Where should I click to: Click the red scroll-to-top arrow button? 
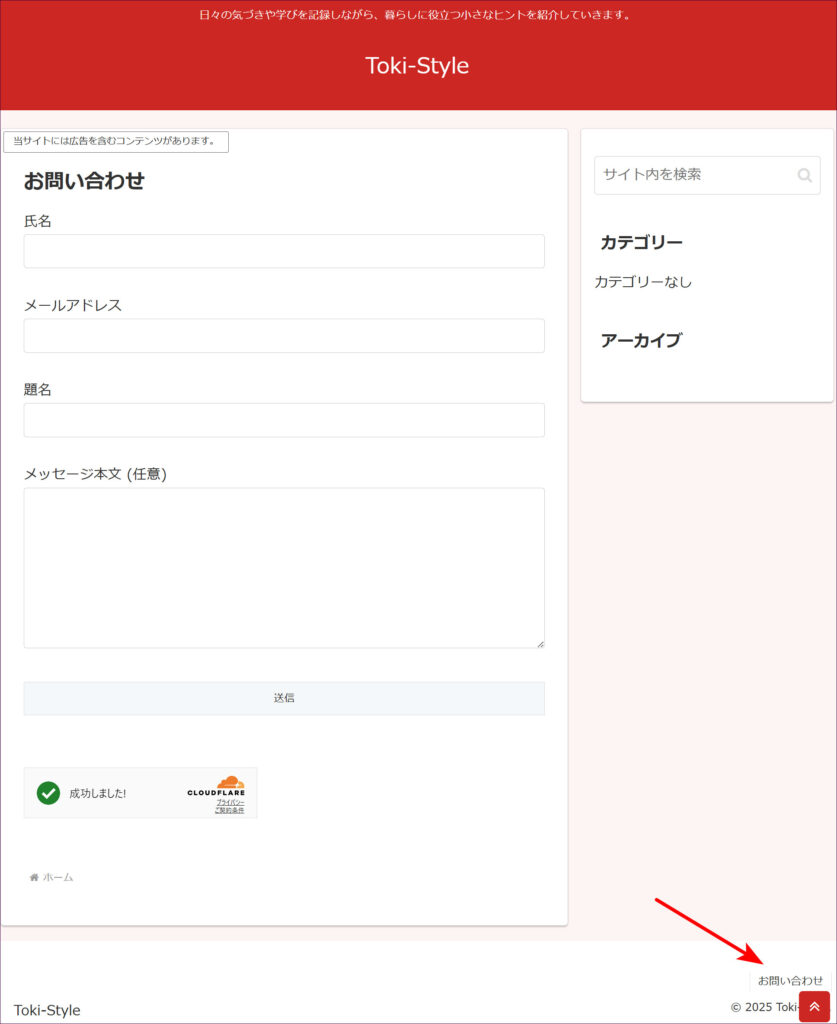click(x=814, y=1006)
